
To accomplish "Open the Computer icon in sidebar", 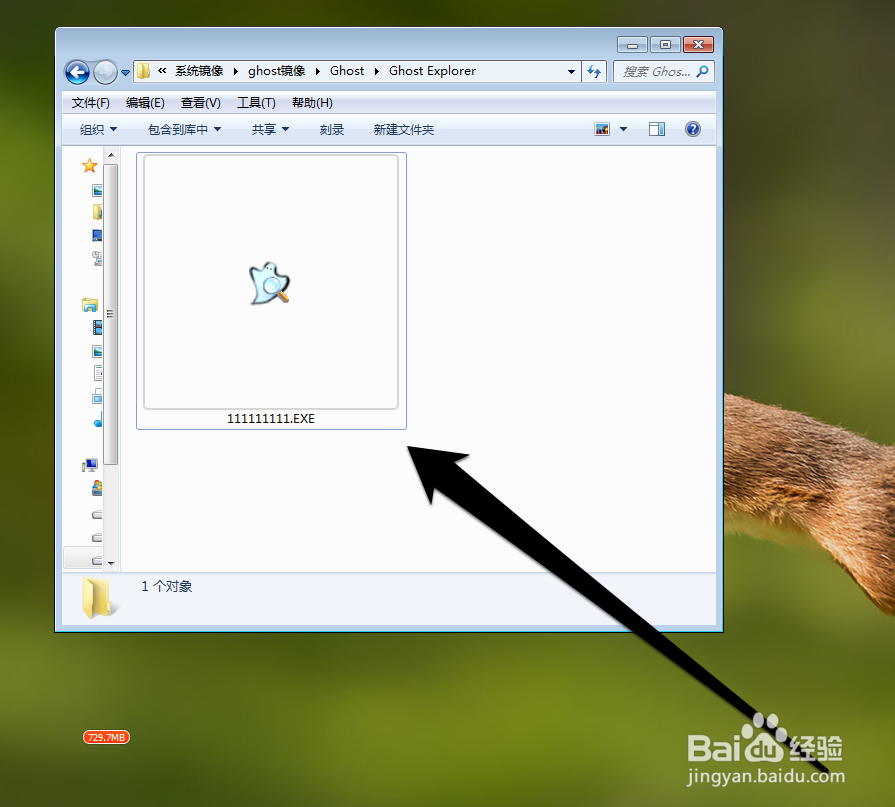I will 90,466.
